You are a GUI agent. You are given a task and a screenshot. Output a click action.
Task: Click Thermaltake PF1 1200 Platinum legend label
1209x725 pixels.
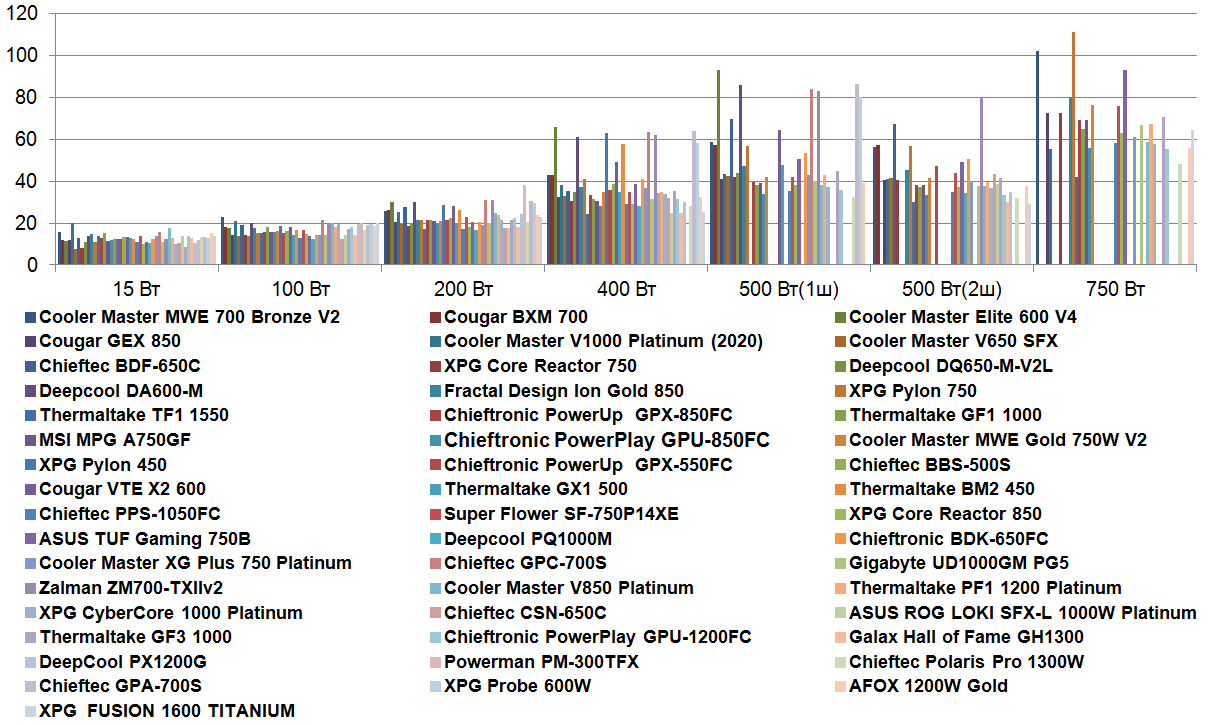tap(986, 588)
